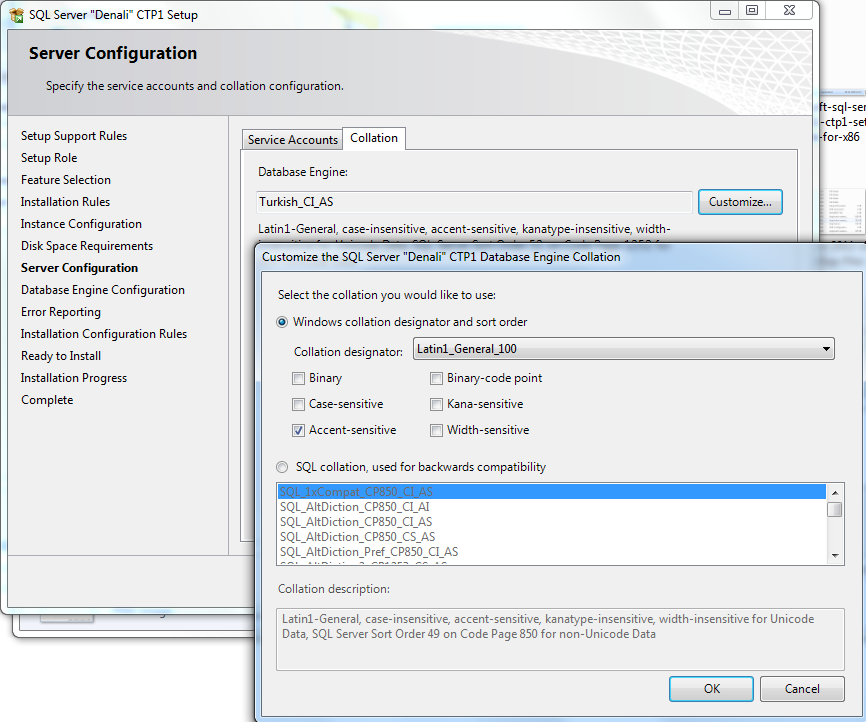Click Ready to Install step
The width and height of the screenshot is (866, 722).
point(61,356)
